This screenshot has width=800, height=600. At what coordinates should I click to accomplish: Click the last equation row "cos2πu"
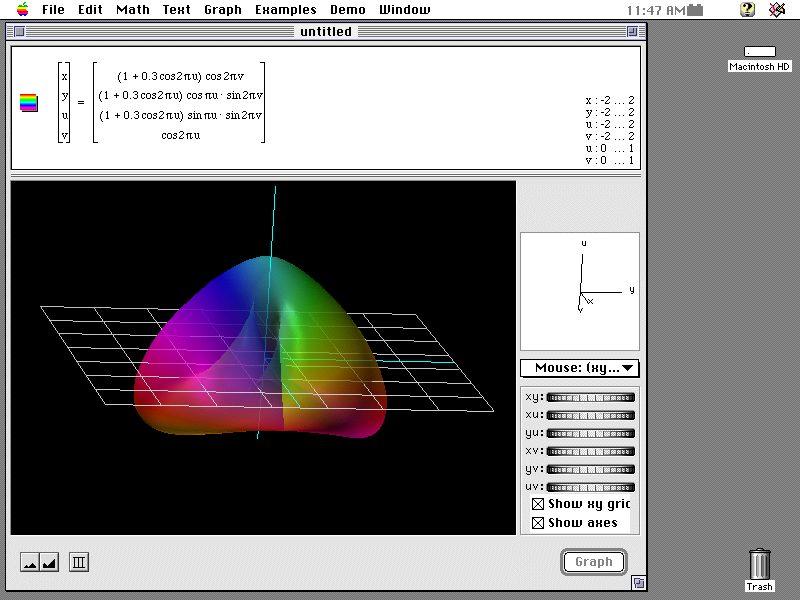(181, 135)
